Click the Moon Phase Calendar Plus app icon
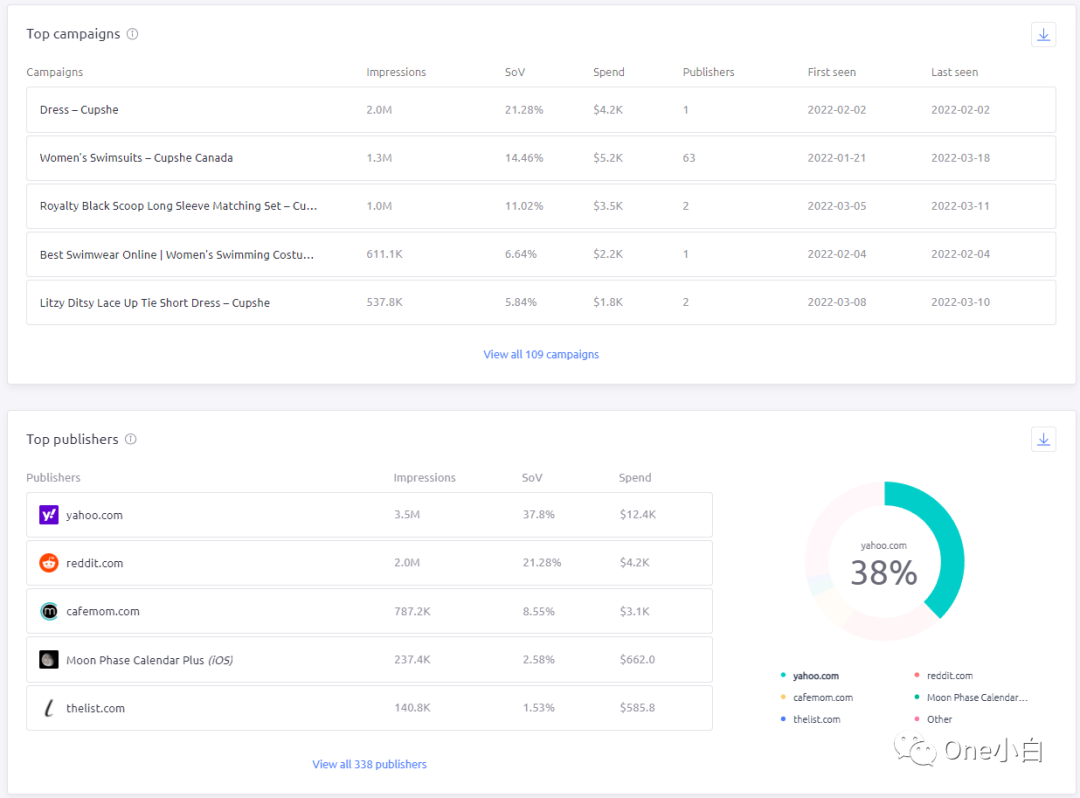This screenshot has width=1080, height=798. [48, 659]
